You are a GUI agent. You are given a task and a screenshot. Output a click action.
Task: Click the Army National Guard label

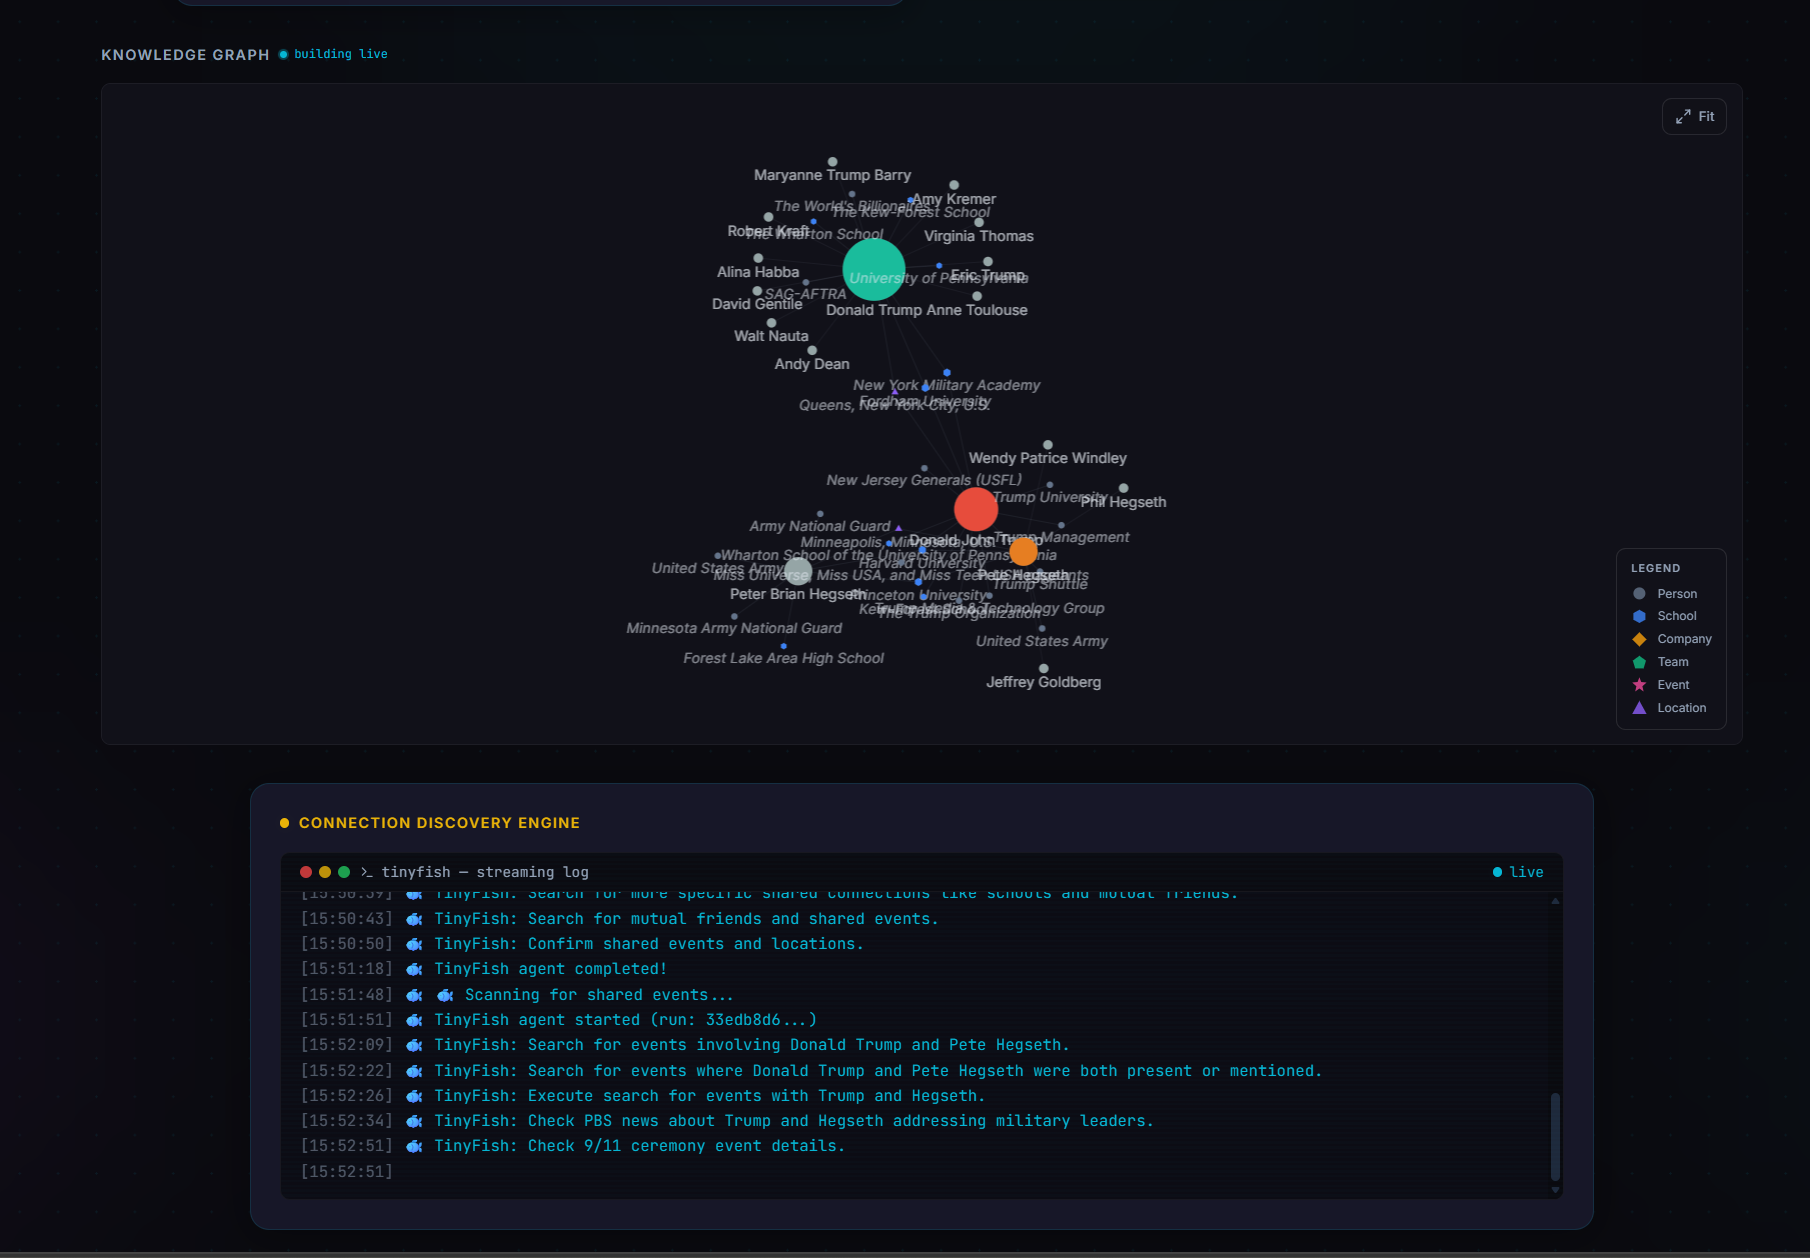(x=820, y=526)
